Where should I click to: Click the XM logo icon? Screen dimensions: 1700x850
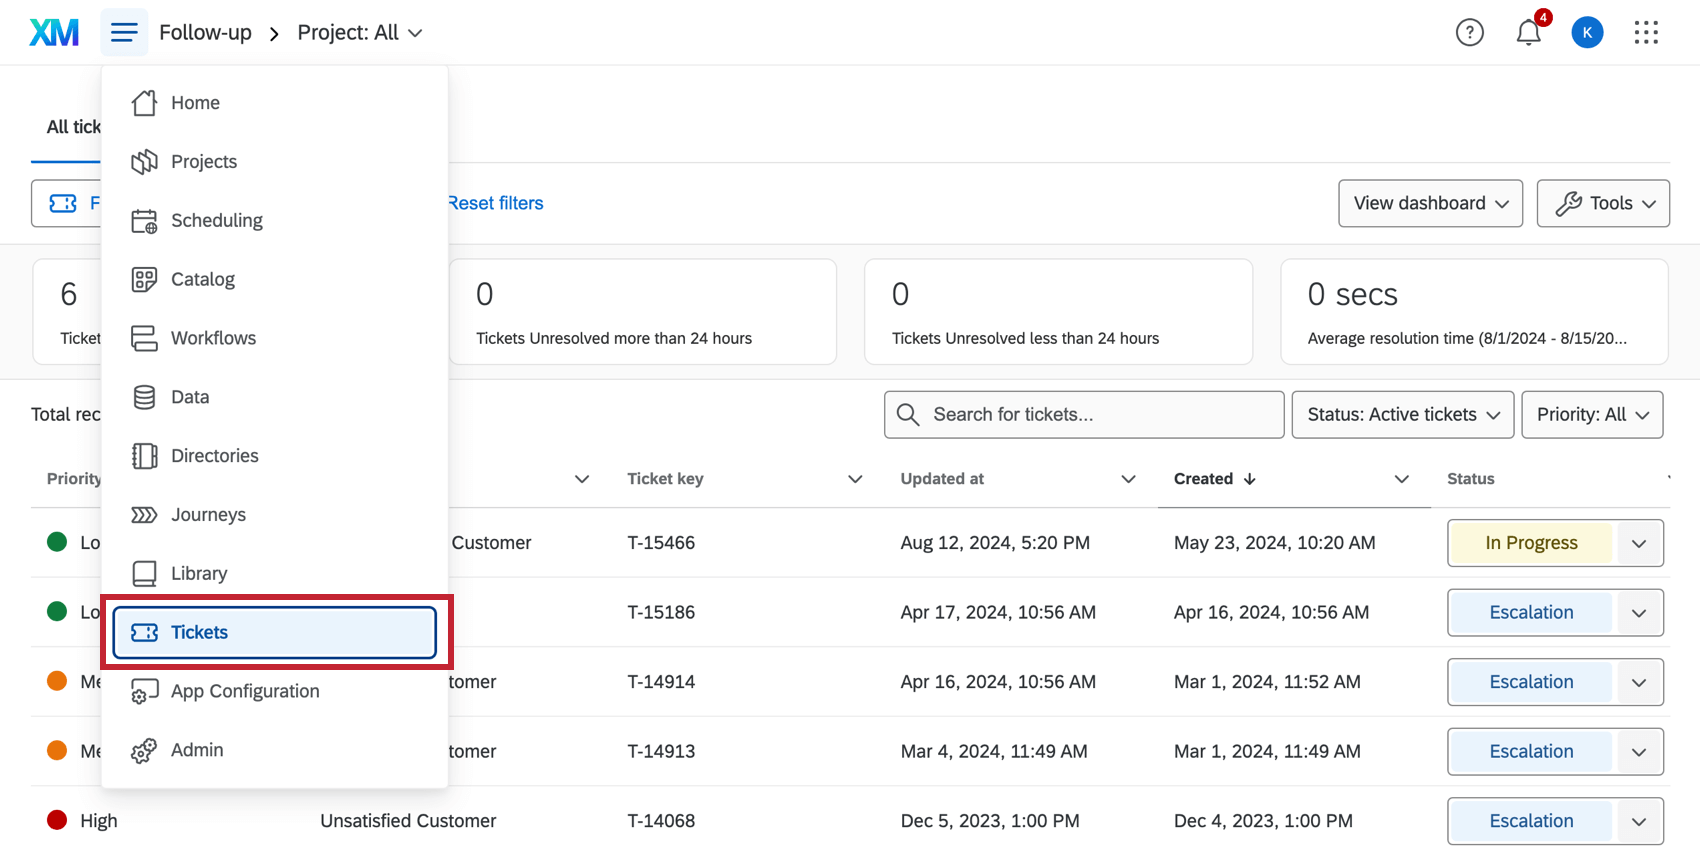tap(54, 33)
